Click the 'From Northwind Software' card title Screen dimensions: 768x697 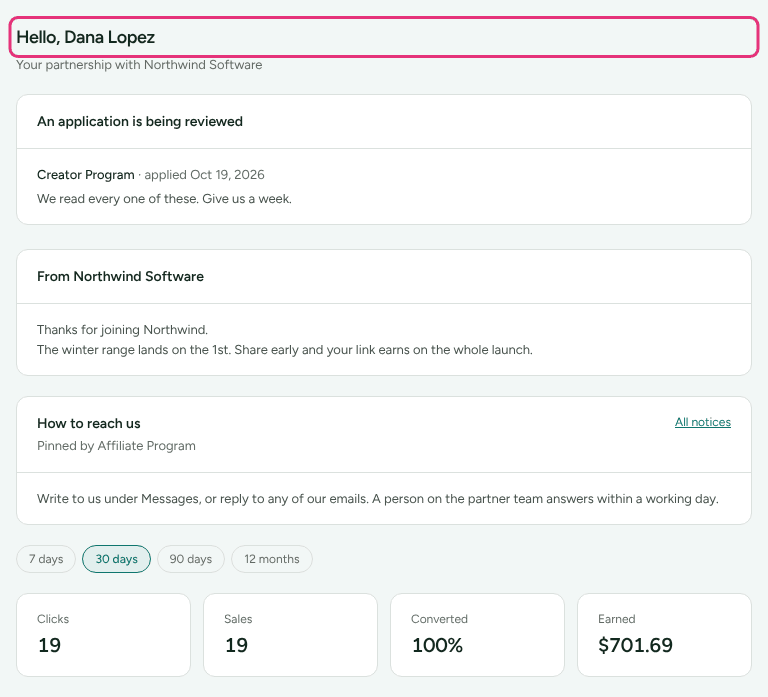(x=120, y=276)
